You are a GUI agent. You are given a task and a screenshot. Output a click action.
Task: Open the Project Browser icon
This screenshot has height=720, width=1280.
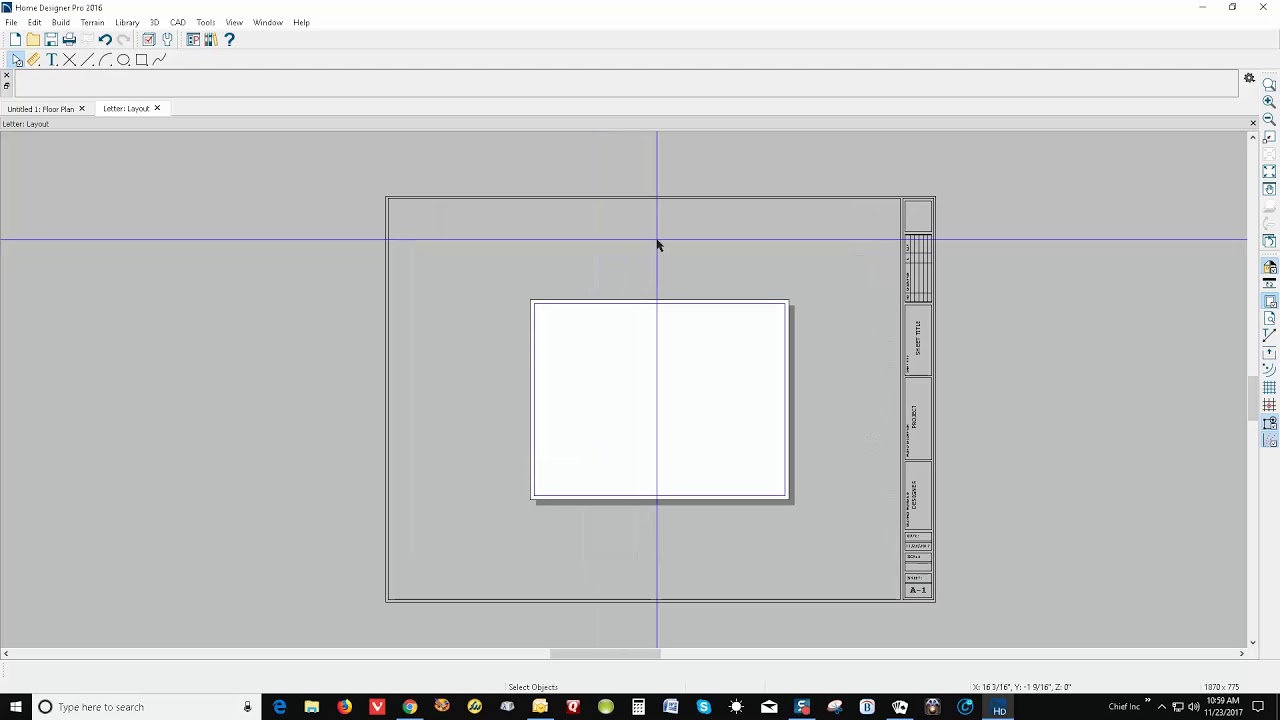coord(193,40)
